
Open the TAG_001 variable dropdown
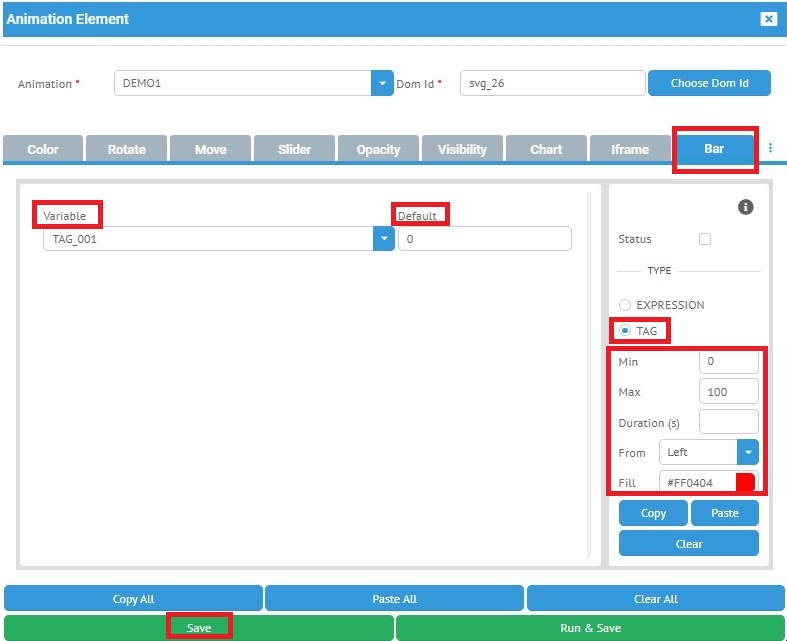tap(384, 239)
